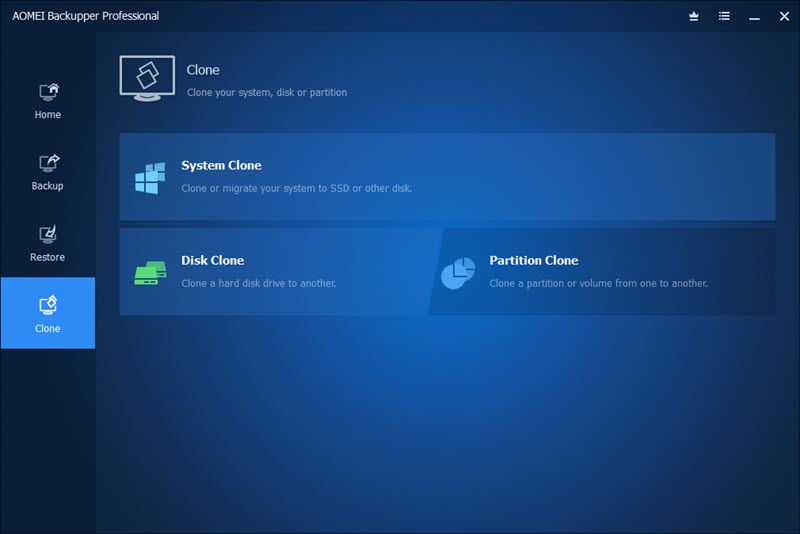This screenshot has width=800, height=534.
Task: Click 'Clone a hard disk drive to another' text
Action: 259,283
